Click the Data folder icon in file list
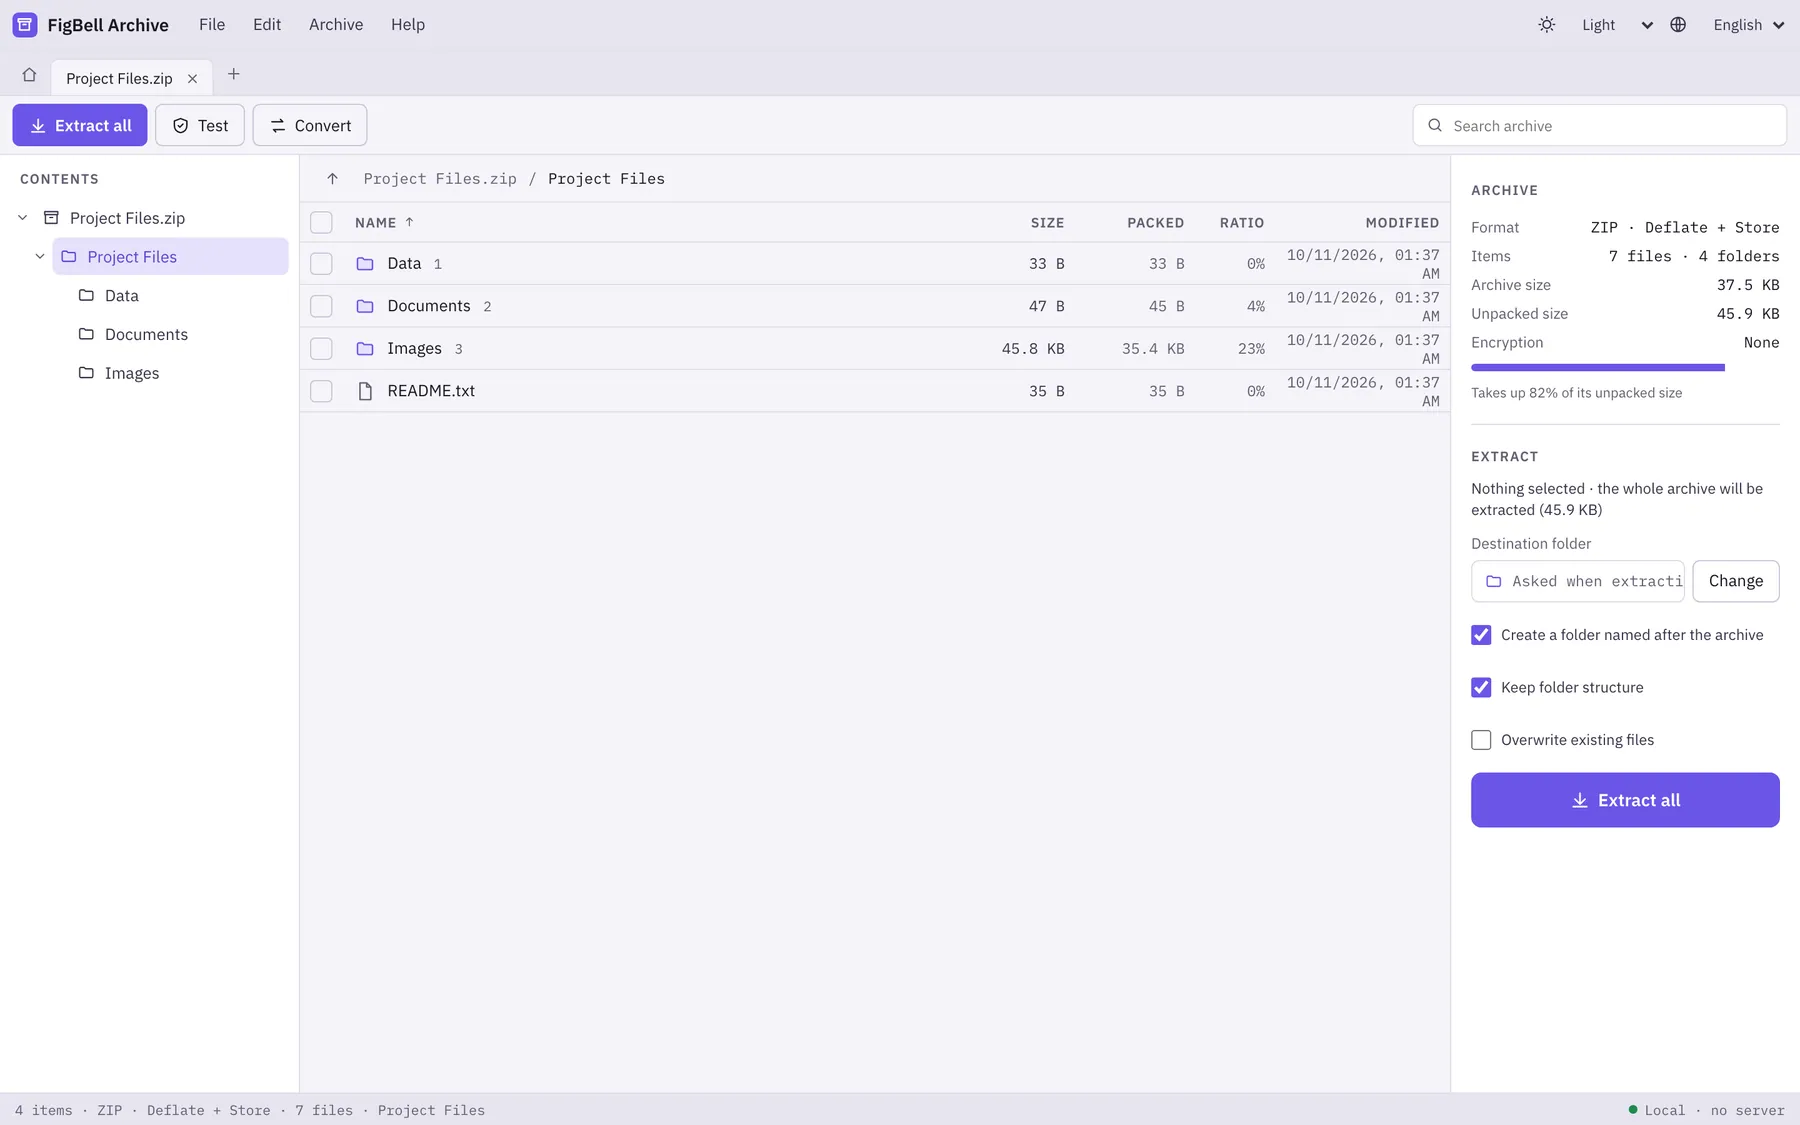 click(x=365, y=264)
